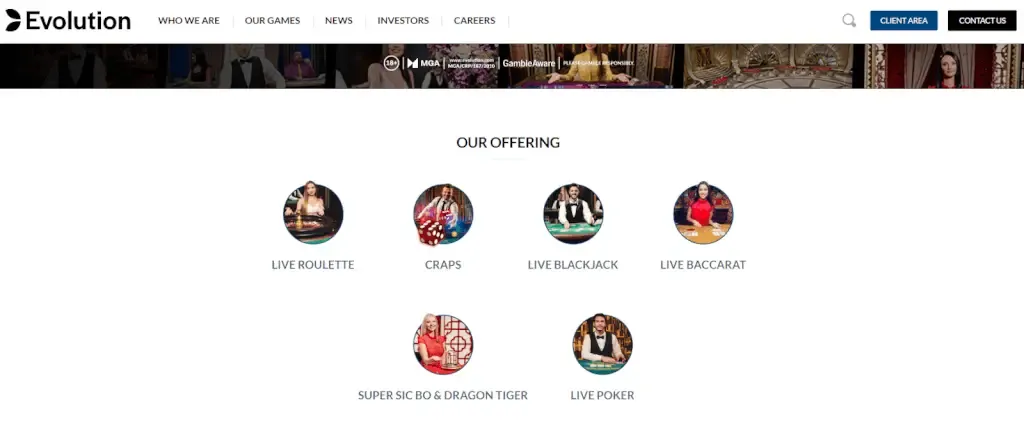Follow the SUPER SIC BO & DRAGON TIGER link
This screenshot has width=1024, height=440.
443,396
